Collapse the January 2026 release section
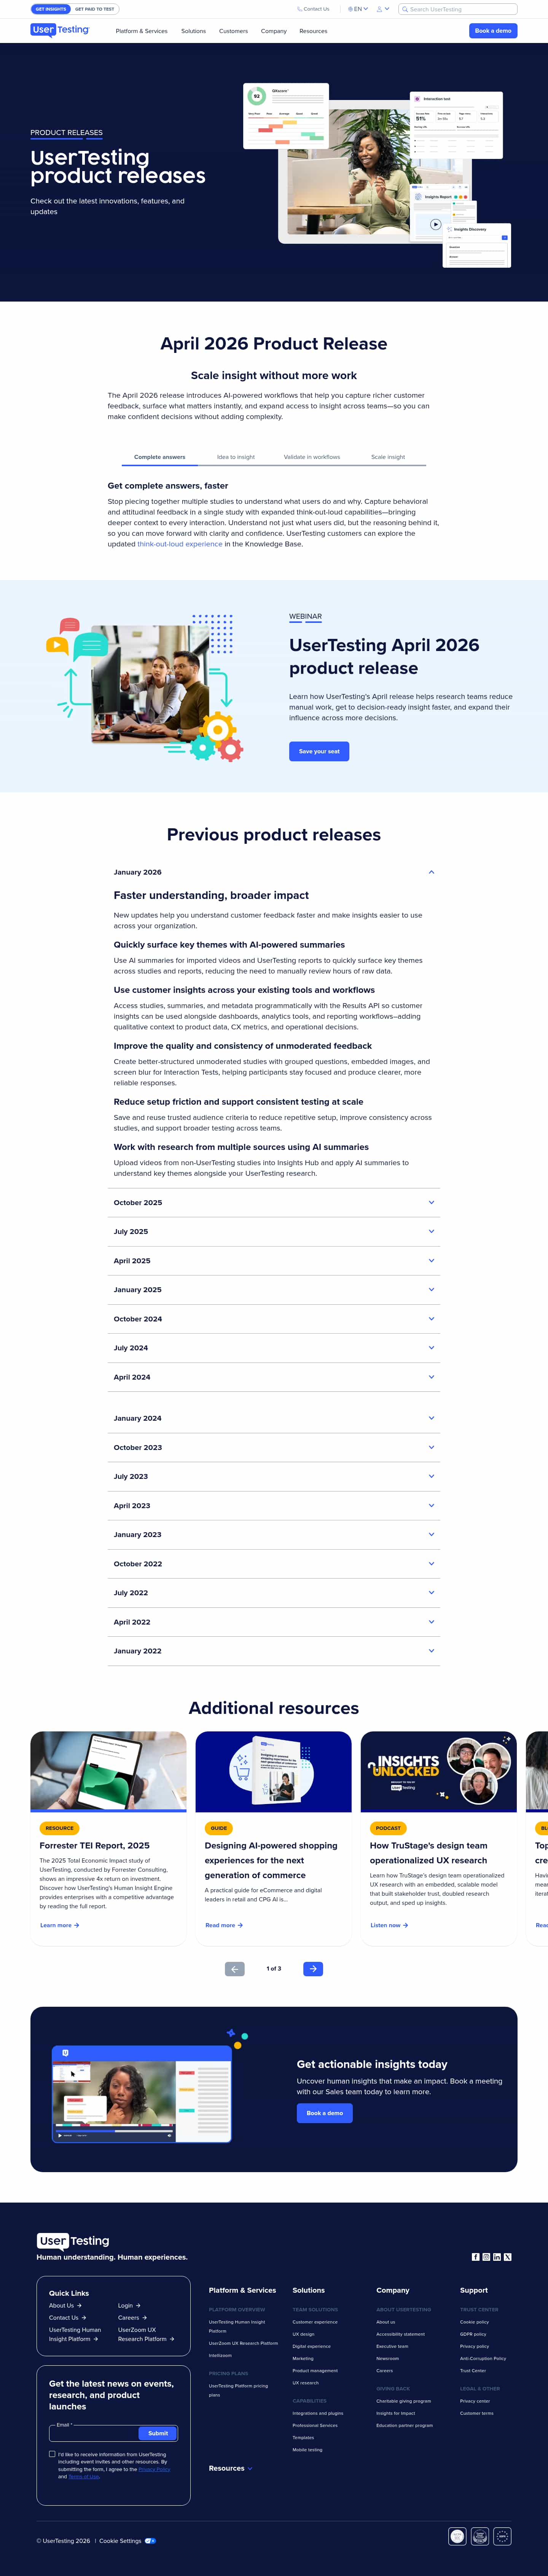 click(431, 872)
